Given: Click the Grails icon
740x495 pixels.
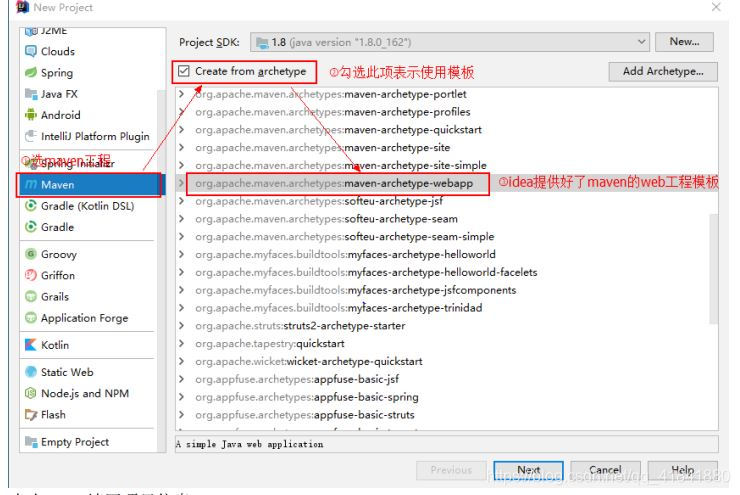Looking at the screenshot, I should pyautogui.click(x=31, y=296).
